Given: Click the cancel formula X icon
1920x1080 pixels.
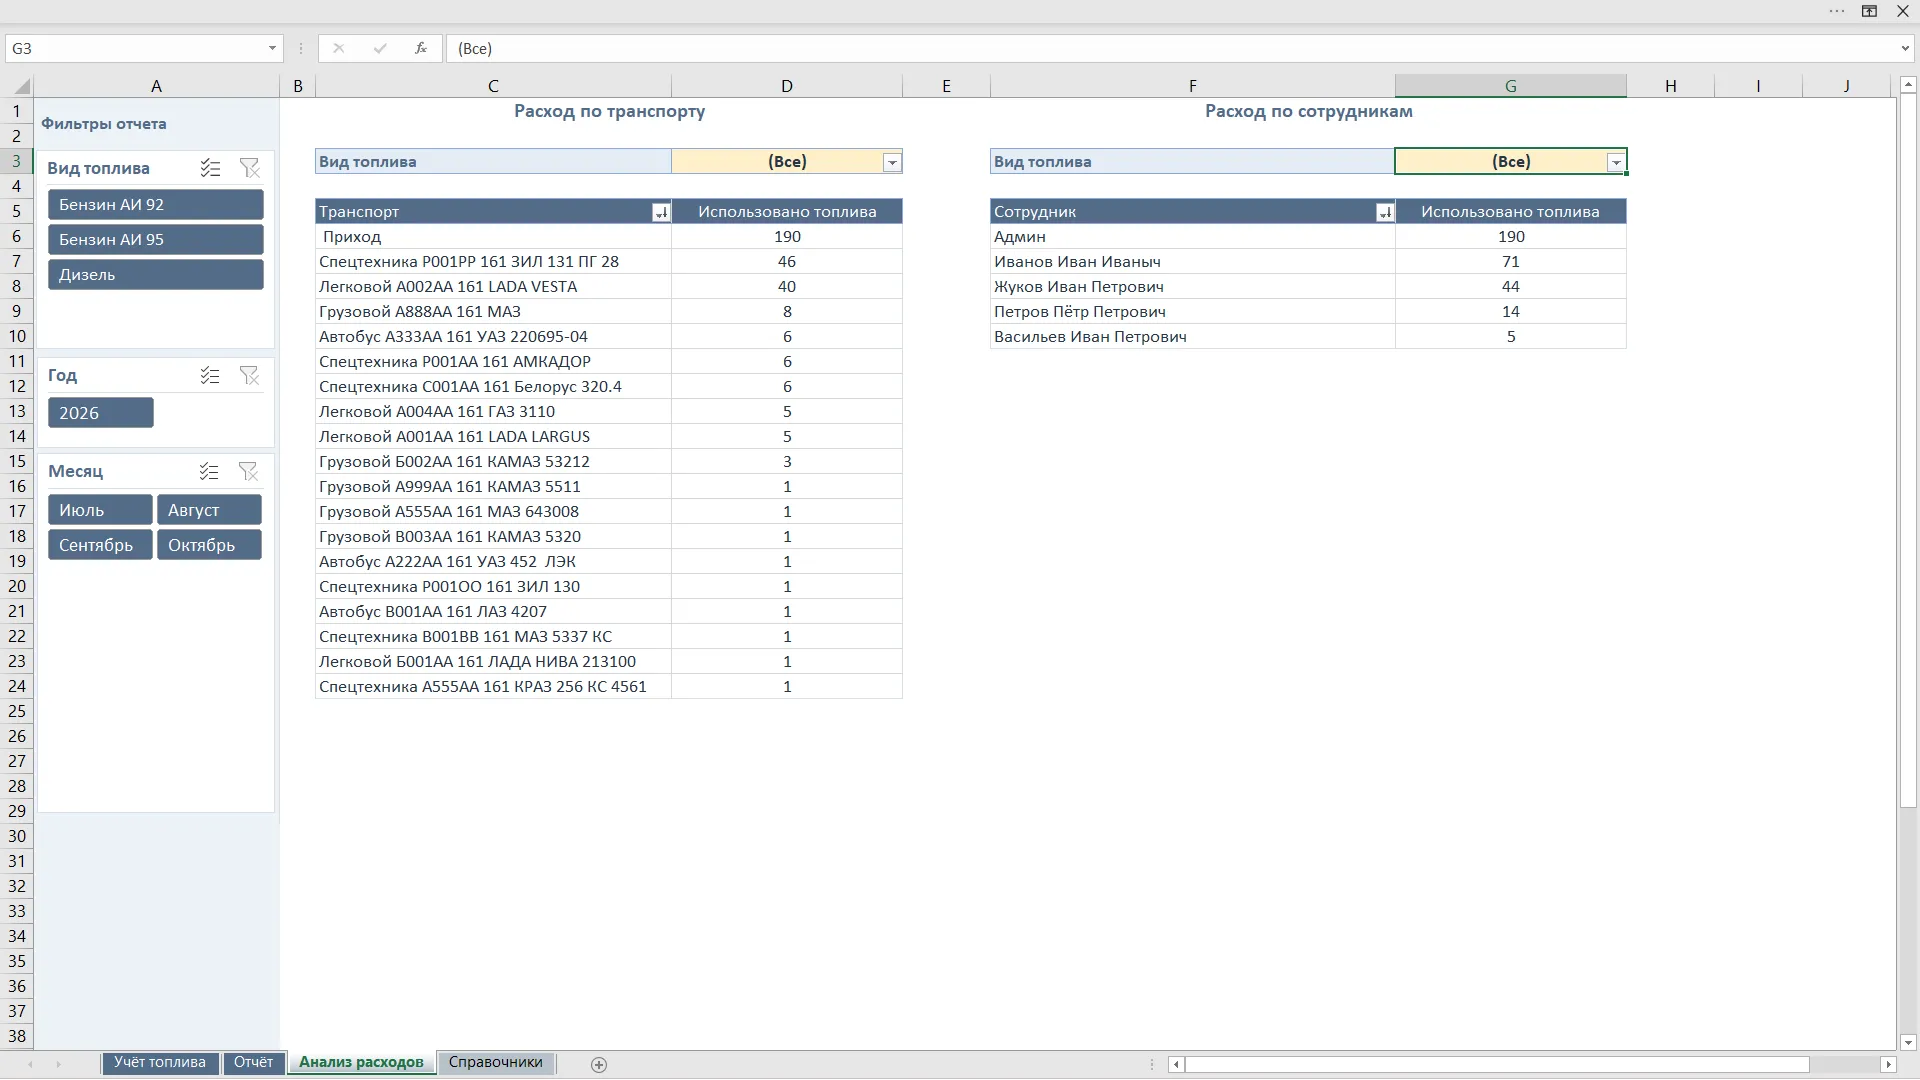Looking at the screenshot, I should (338, 48).
